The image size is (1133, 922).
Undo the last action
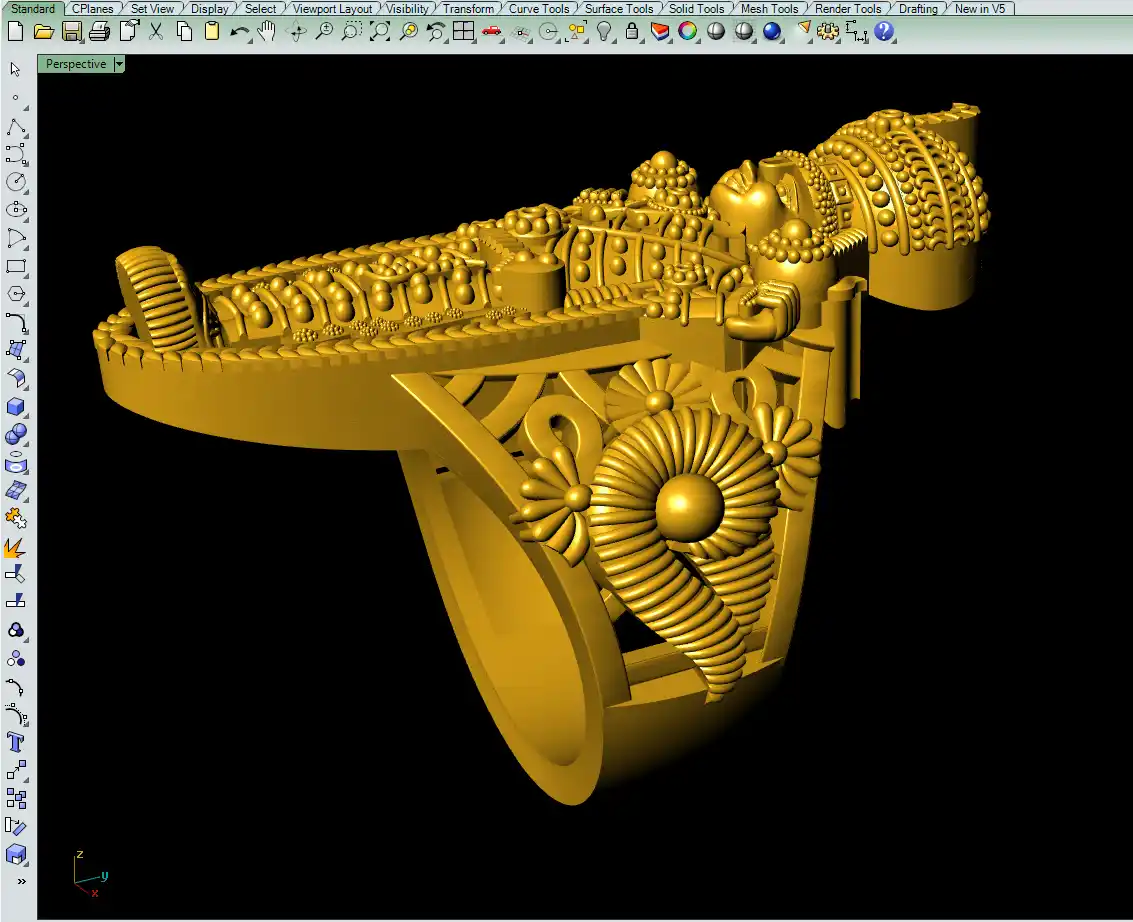click(x=240, y=32)
